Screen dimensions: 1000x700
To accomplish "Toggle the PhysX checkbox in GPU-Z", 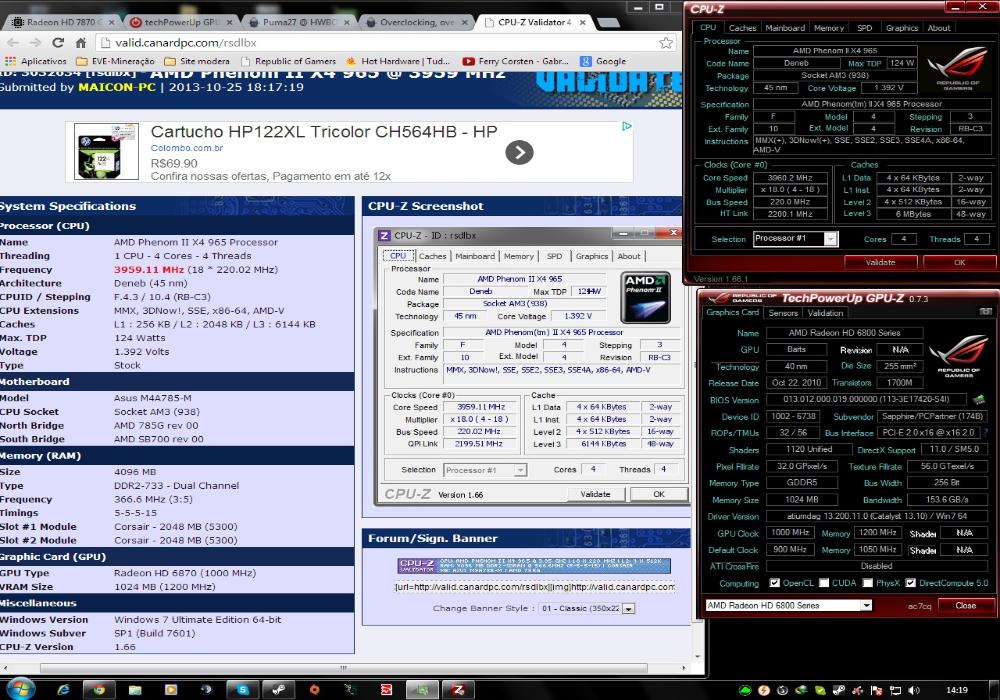I will click(867, 583).
